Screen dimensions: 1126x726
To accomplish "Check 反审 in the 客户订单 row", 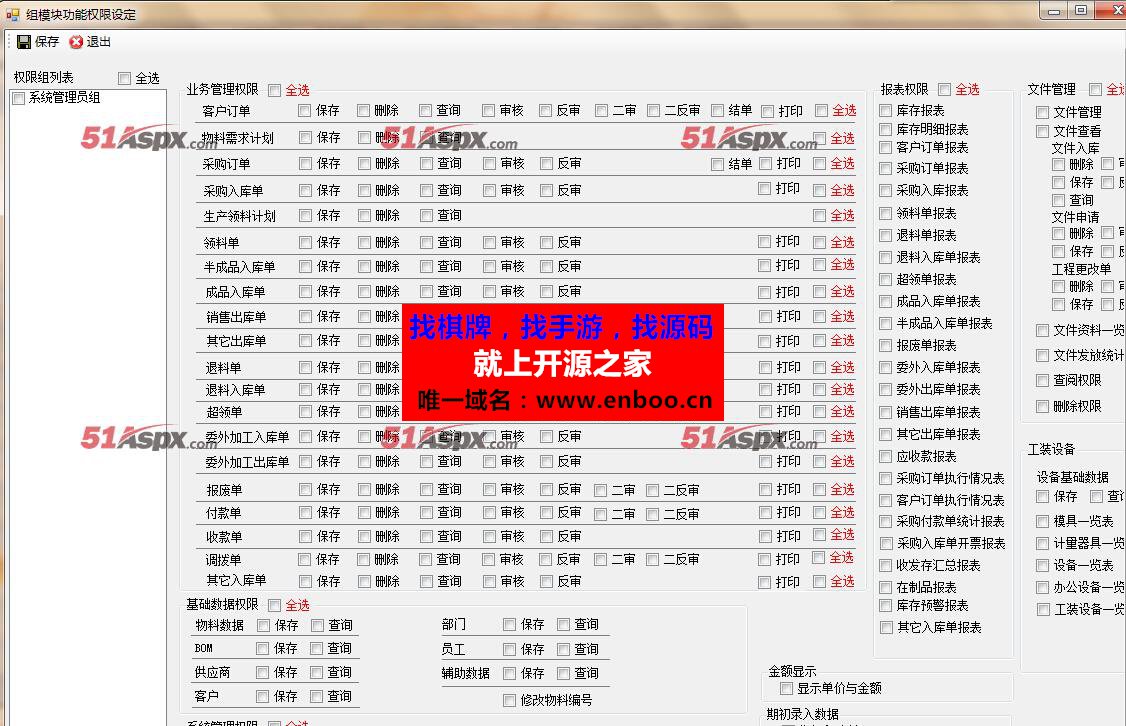I will point(545,111).
